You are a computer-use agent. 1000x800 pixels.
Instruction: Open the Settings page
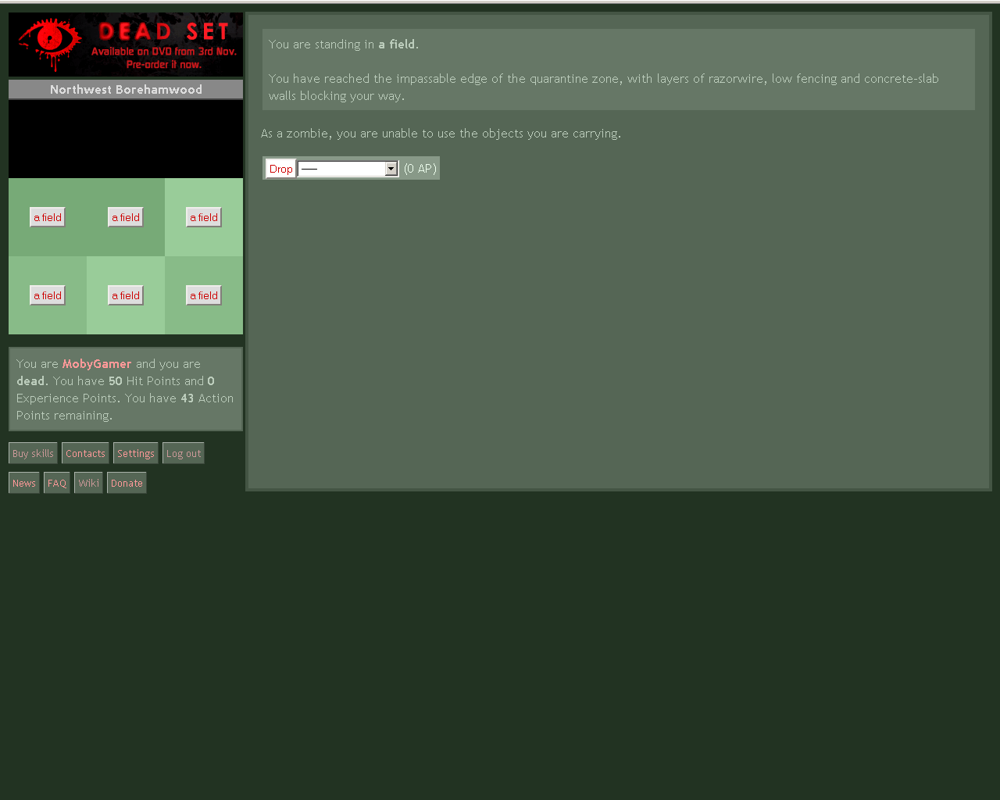click(135, 452)
